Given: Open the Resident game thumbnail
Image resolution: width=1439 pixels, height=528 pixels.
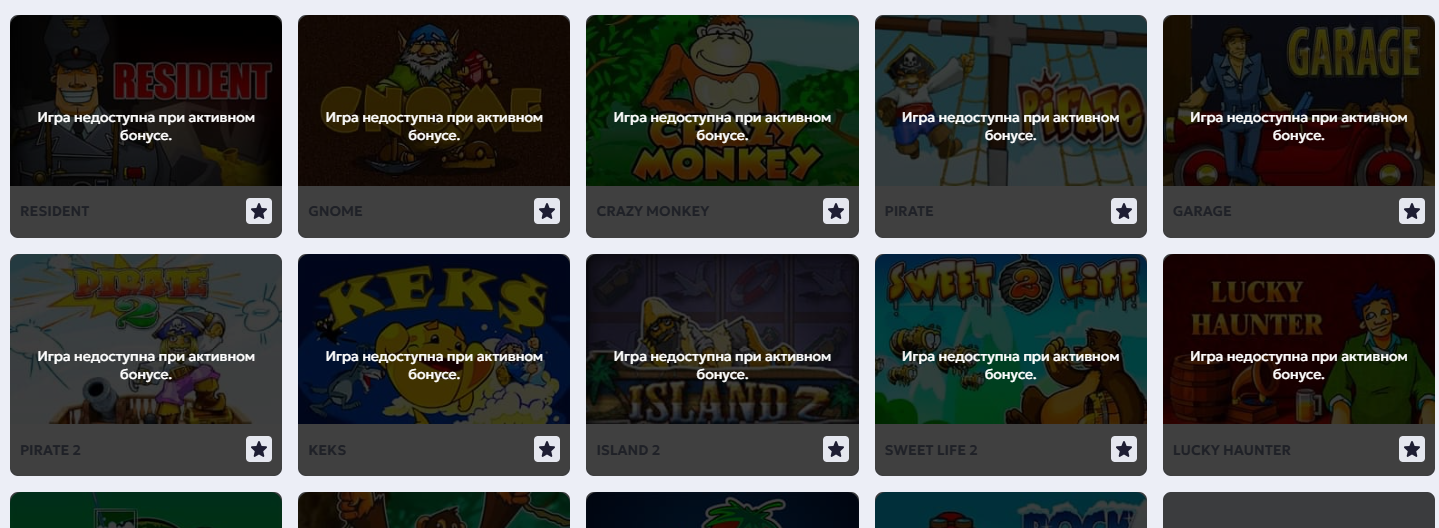Looking at the screenshot, I should (146, 100).
